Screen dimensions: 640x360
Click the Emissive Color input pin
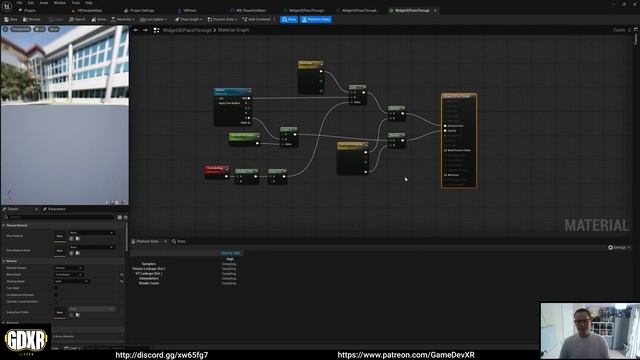[445, 126]
